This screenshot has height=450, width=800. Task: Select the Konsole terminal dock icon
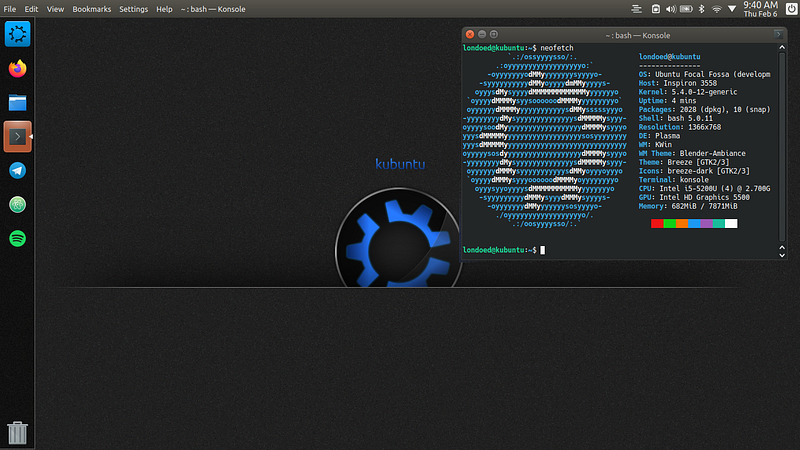[x=17, y=136]
